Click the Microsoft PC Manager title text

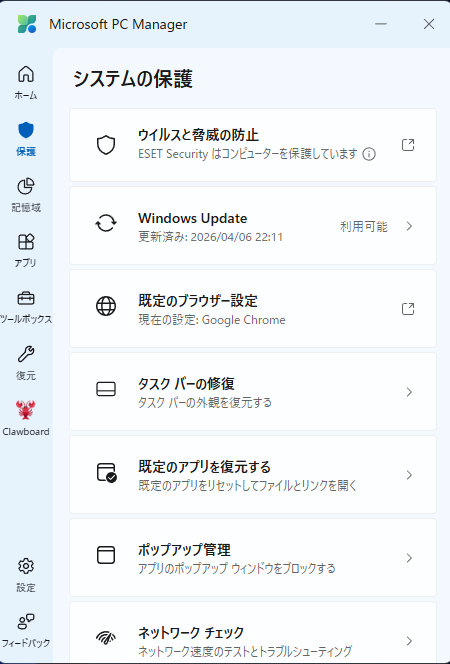pyautogui.click(x=118, y=24)
